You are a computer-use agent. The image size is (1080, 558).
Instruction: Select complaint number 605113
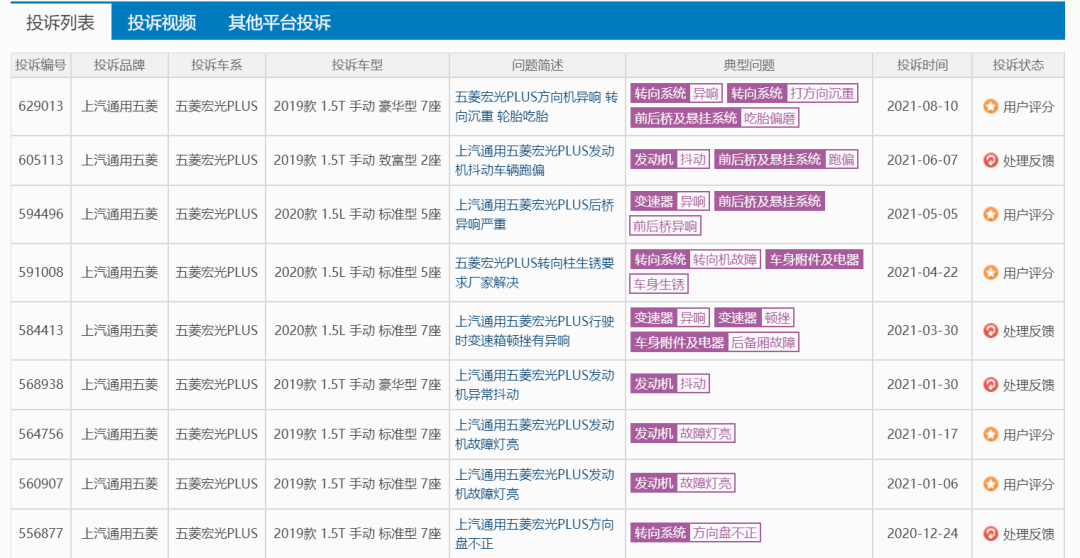point(41,160)
